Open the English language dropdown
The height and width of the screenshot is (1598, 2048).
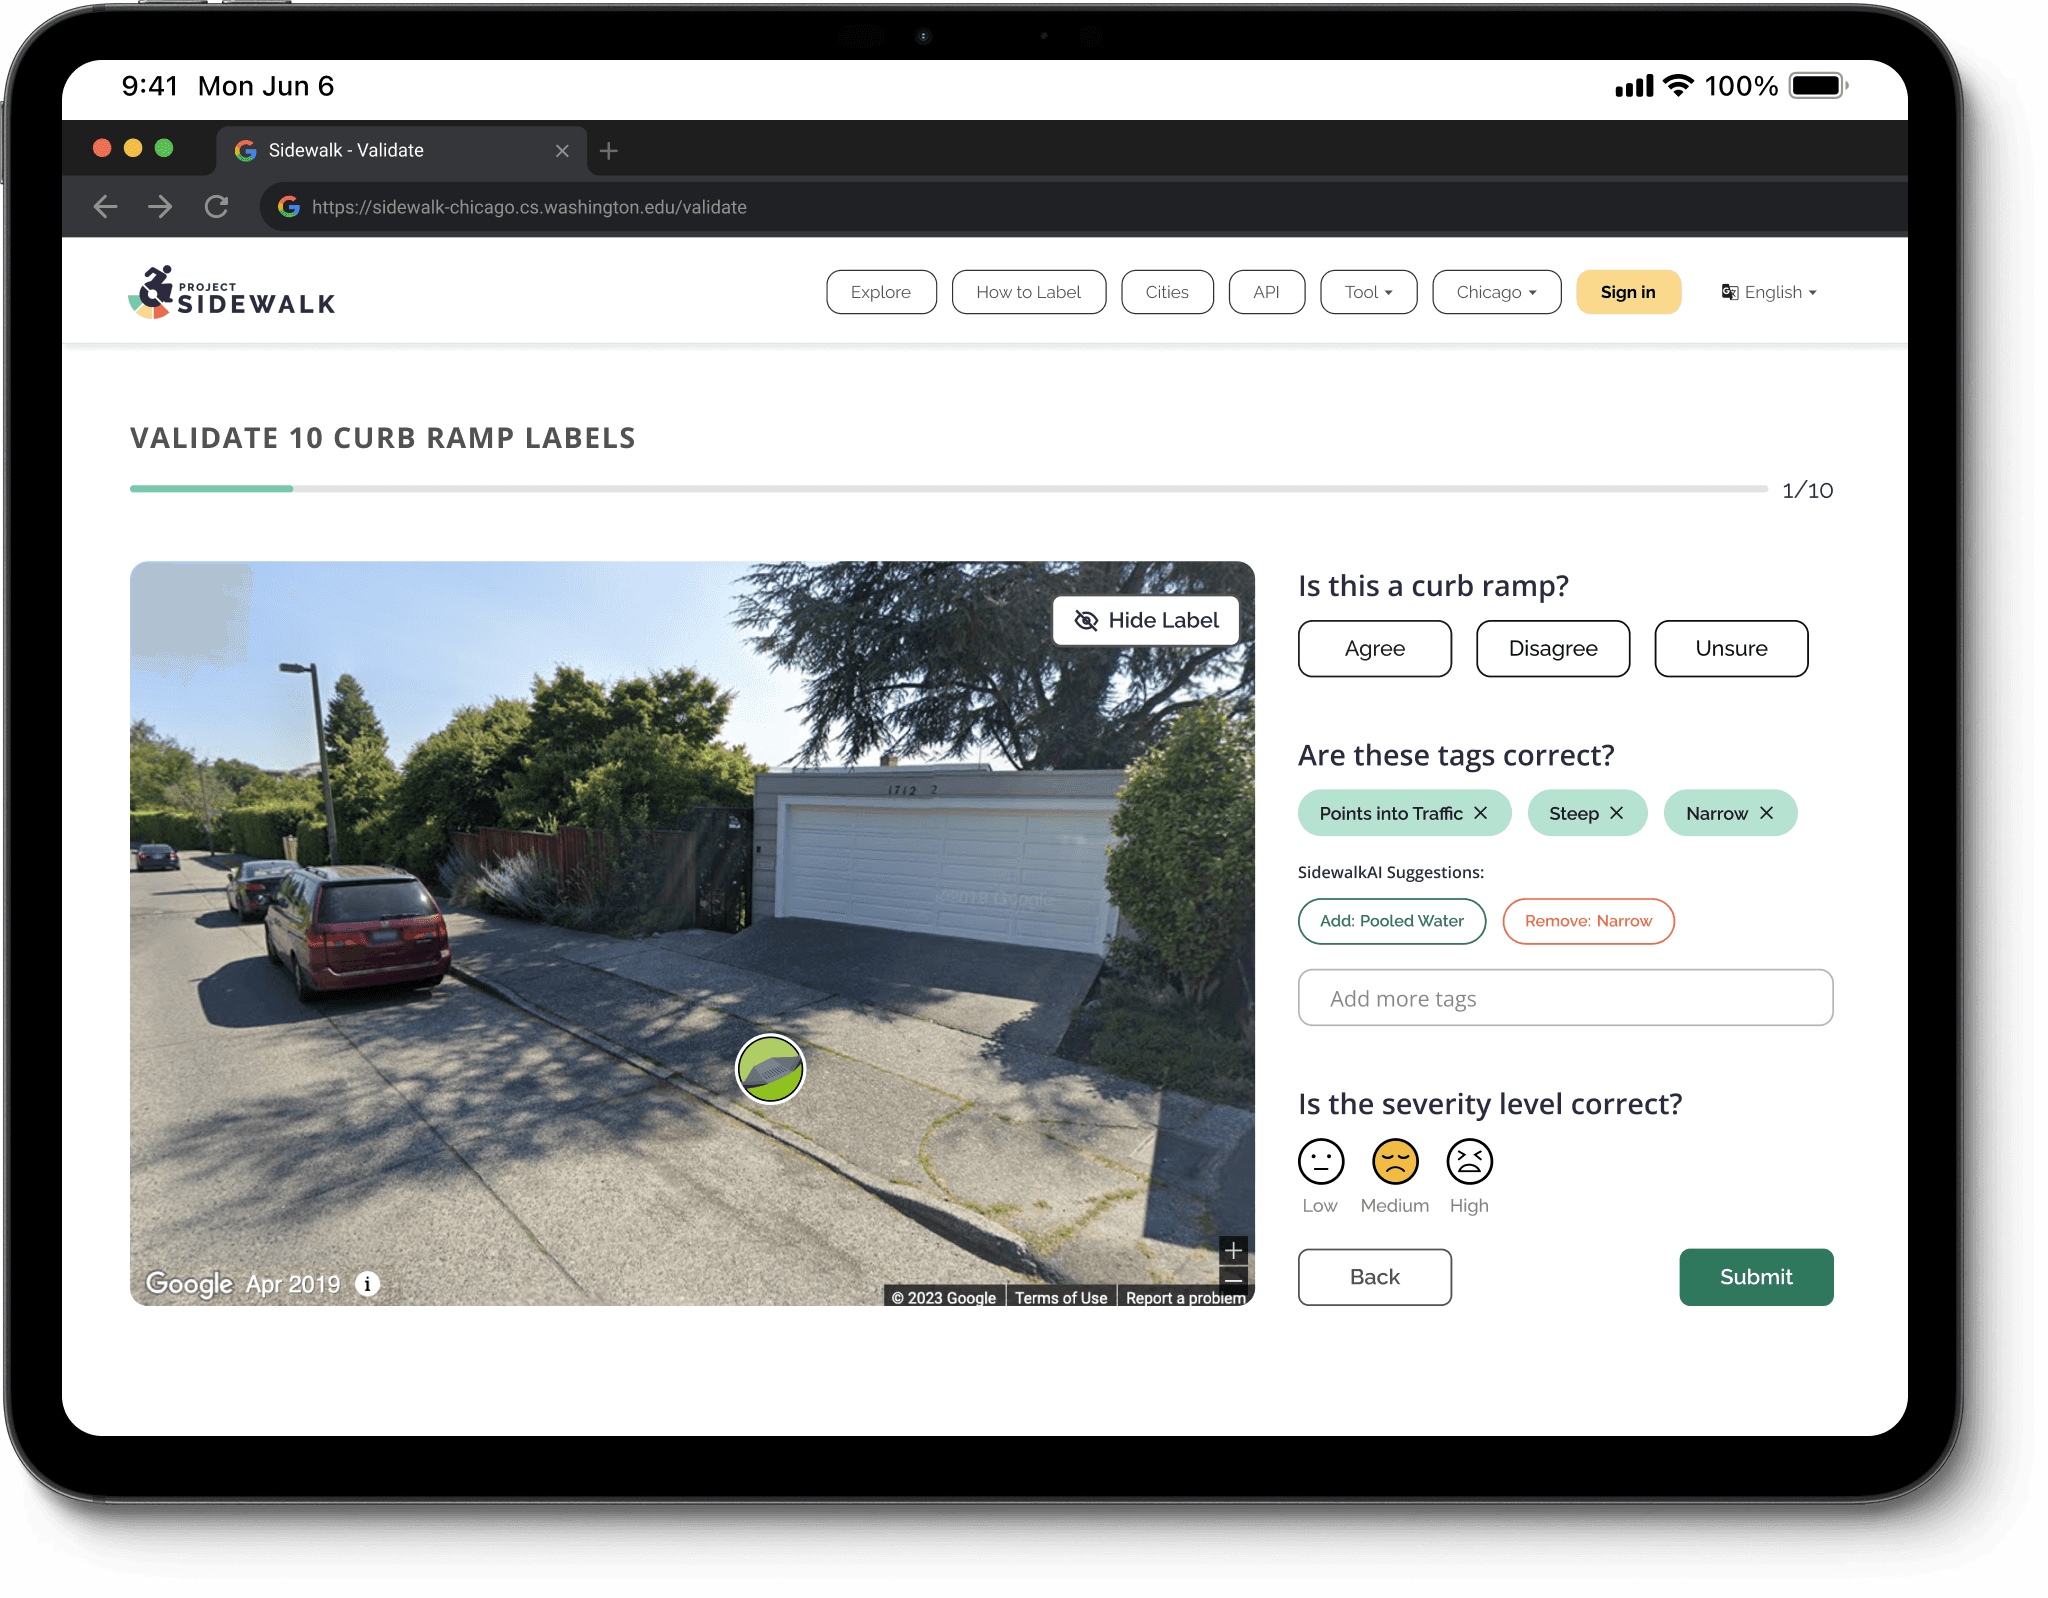coord(1769,292)
